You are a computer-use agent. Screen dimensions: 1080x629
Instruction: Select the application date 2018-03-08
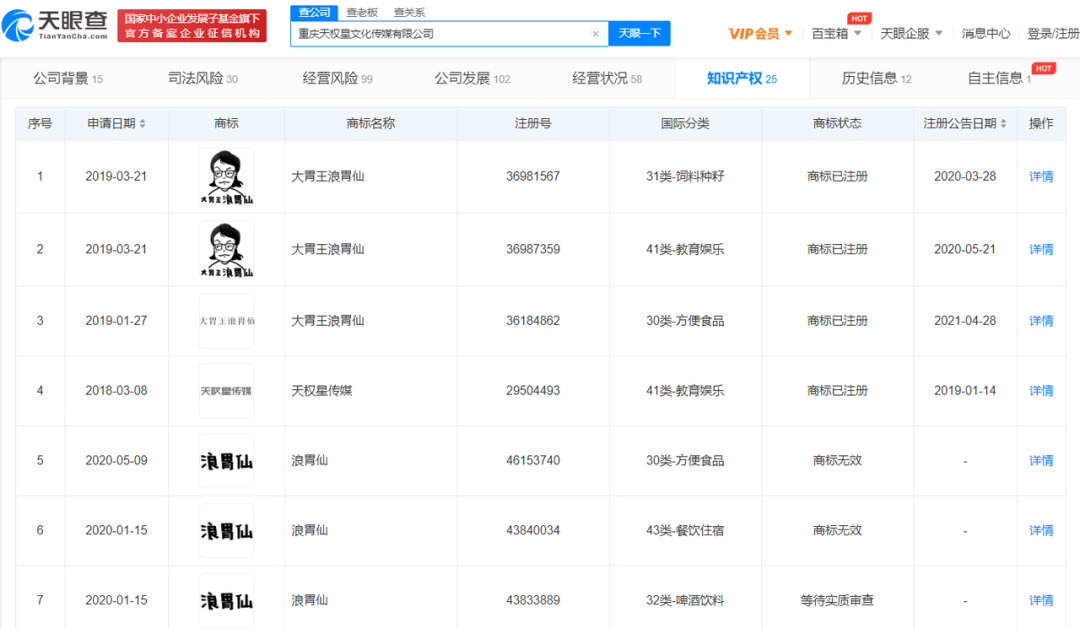[x=116, y=391]
